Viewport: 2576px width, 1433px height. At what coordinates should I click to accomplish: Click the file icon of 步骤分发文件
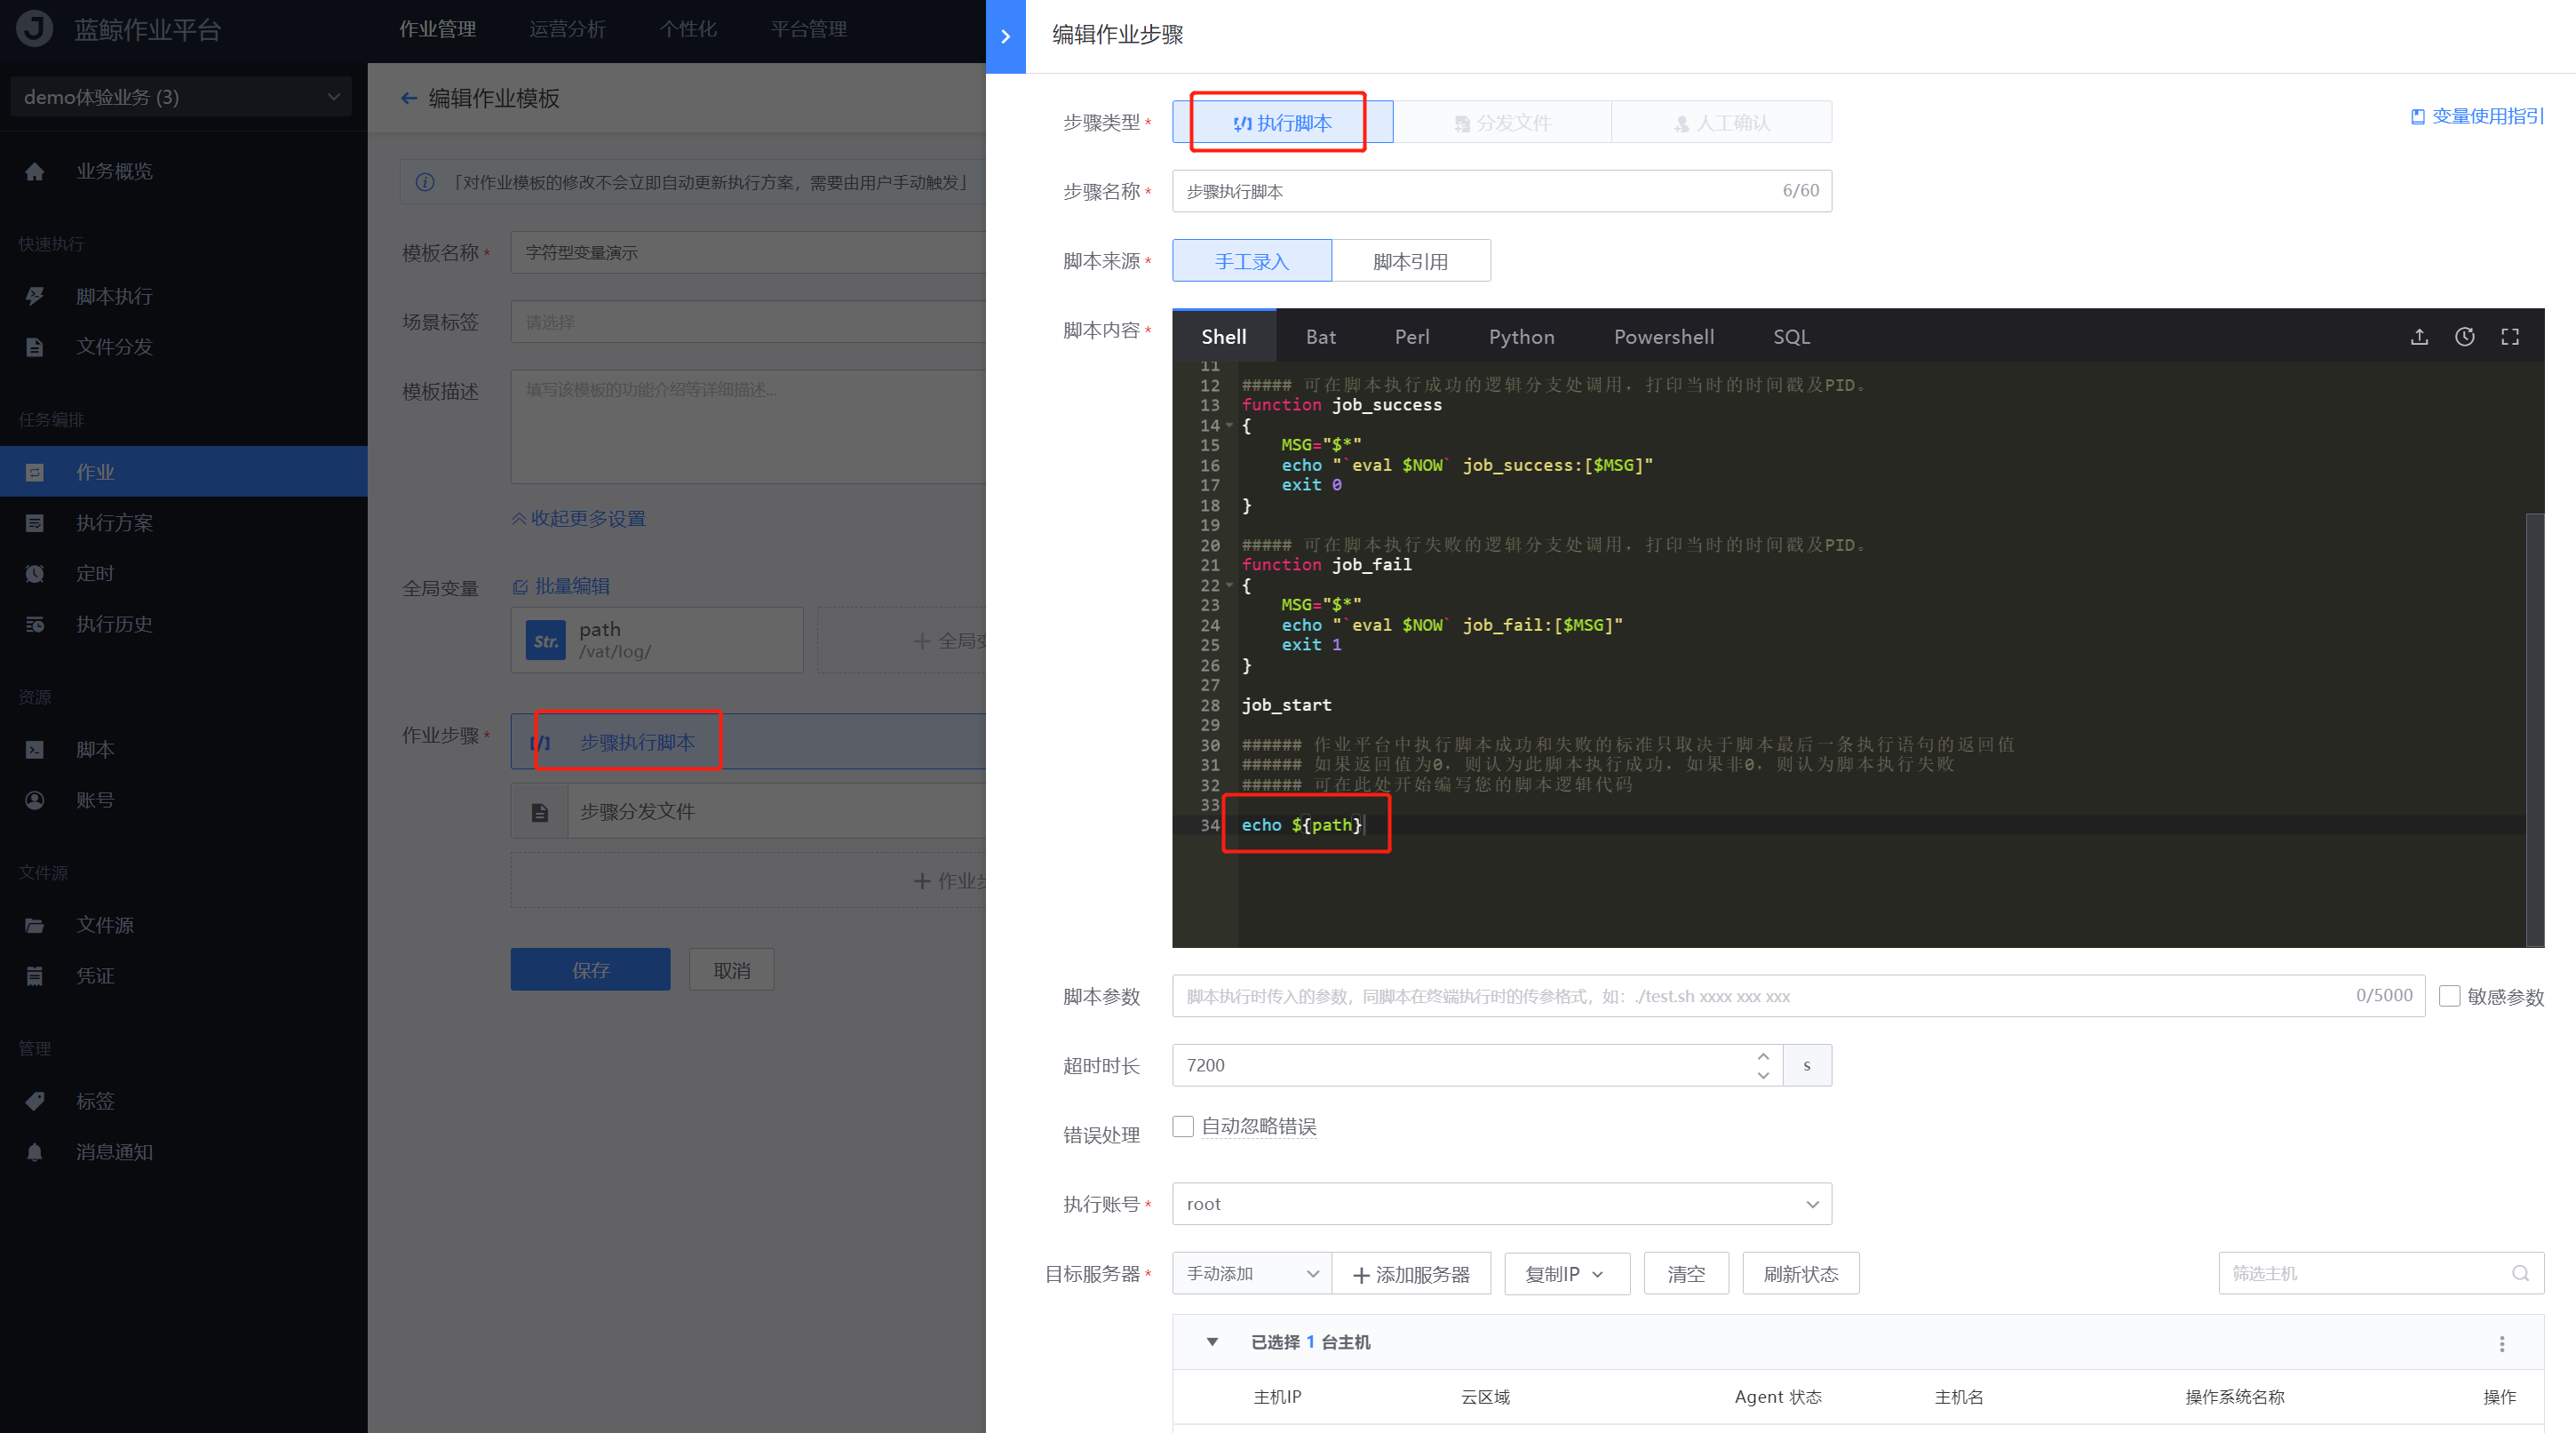point(540,812)
